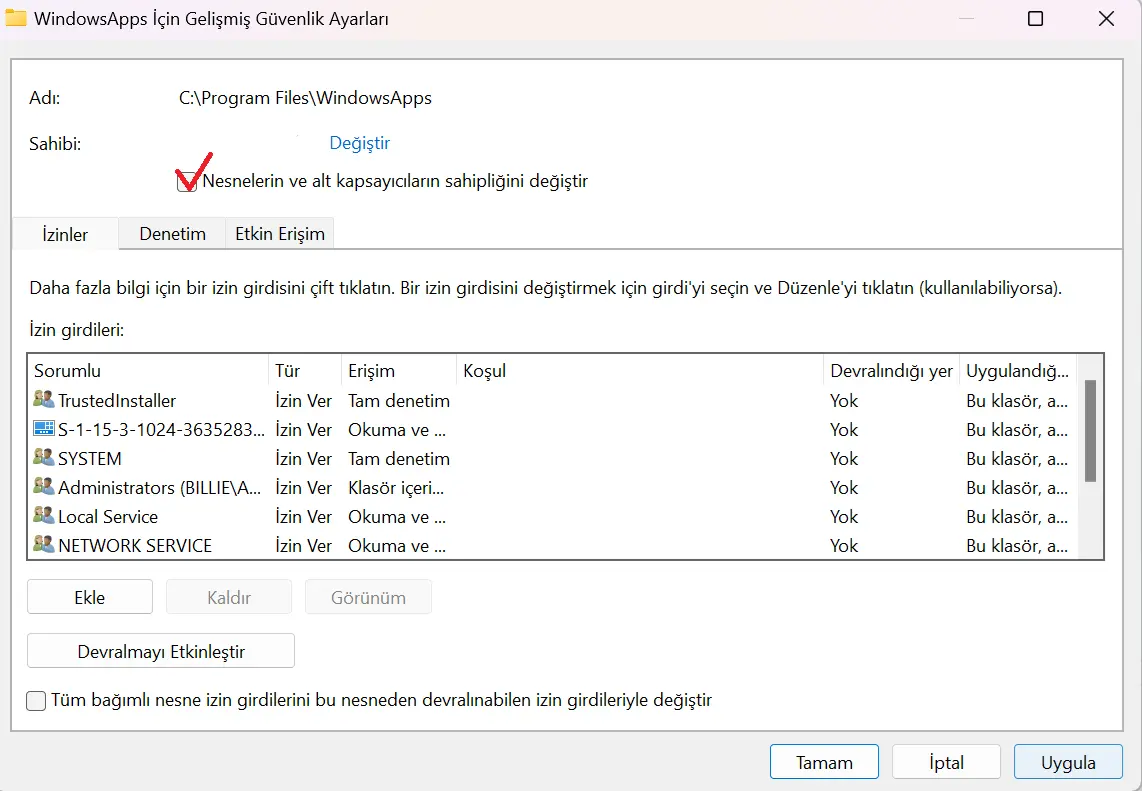This screenshot has height=791, width=1142.
Task: Confirm with the Tamam button
Action: (x=824, y=763)
